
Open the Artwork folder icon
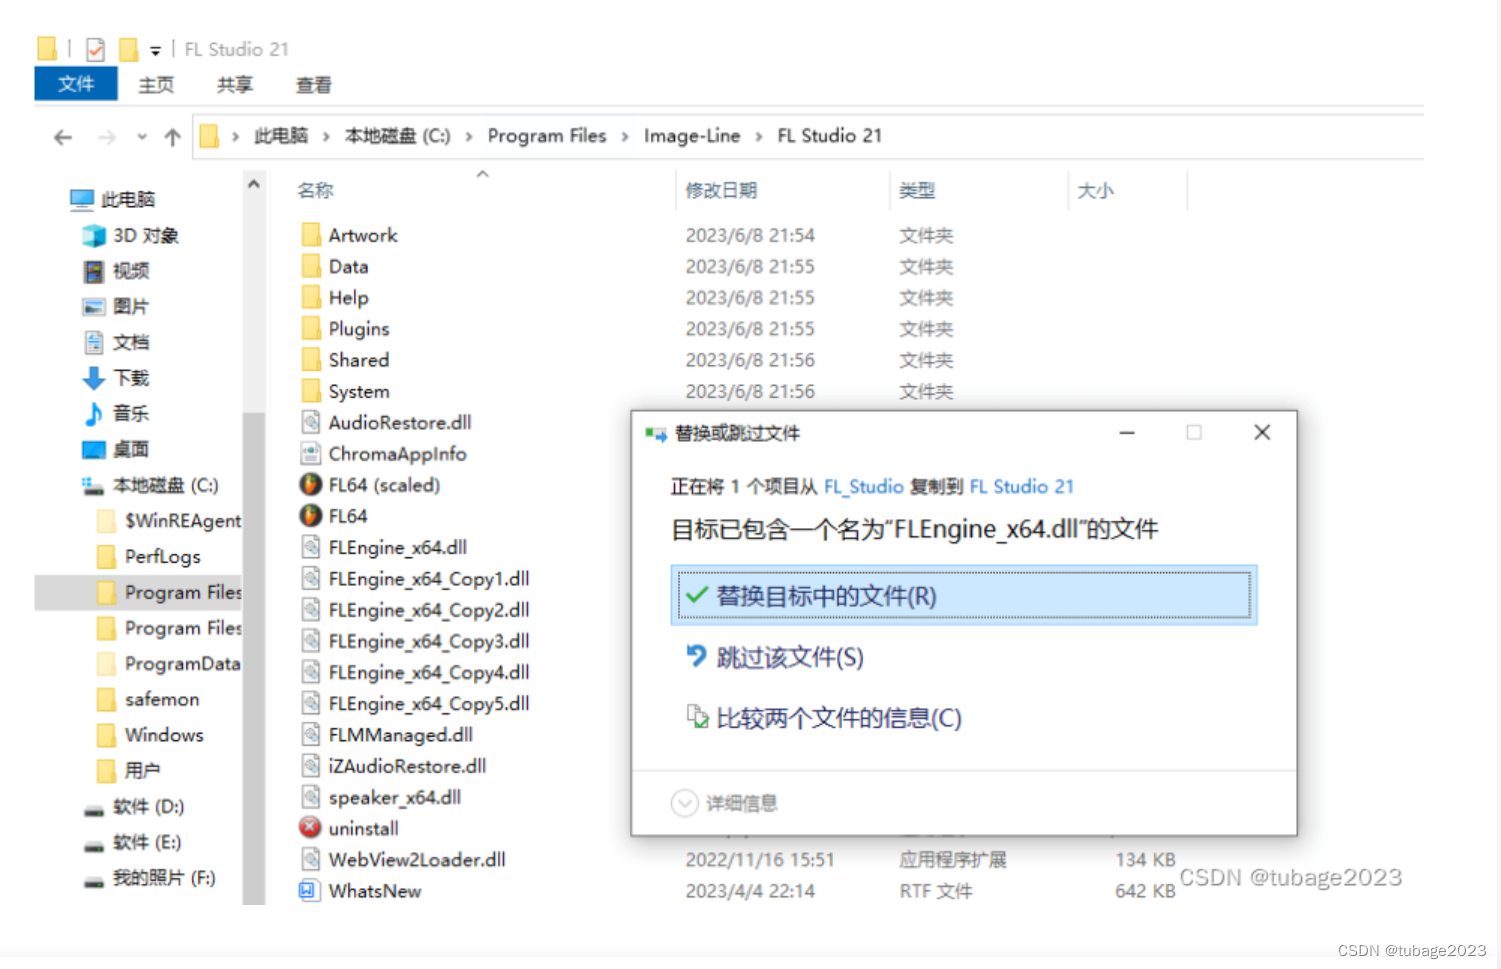click(x=311, y=235)
